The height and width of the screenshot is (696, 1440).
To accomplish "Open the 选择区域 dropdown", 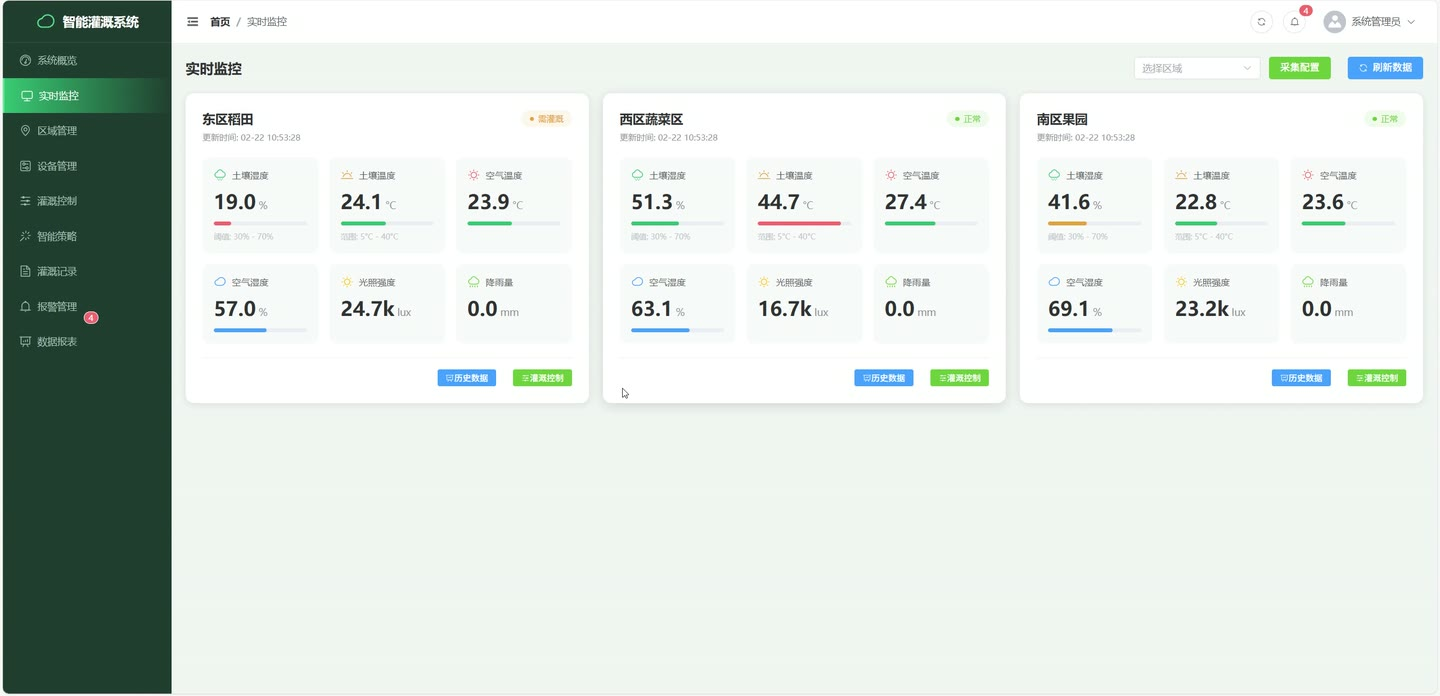I will [1196, 68].
